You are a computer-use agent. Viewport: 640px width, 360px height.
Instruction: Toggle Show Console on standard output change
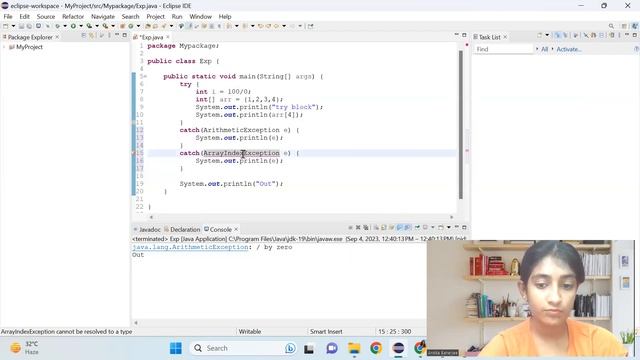(x=400, y=227)
